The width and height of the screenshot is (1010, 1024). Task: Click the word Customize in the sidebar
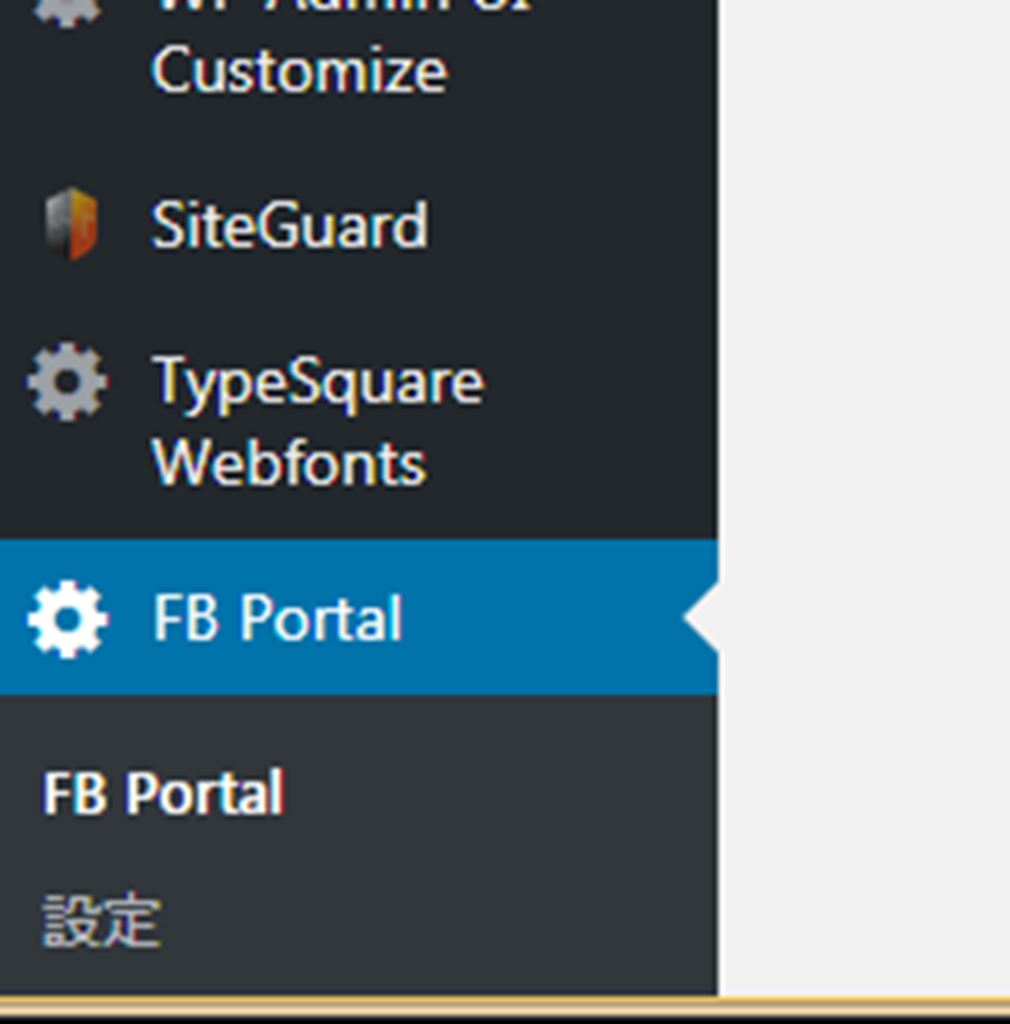(x=299, y=72)
